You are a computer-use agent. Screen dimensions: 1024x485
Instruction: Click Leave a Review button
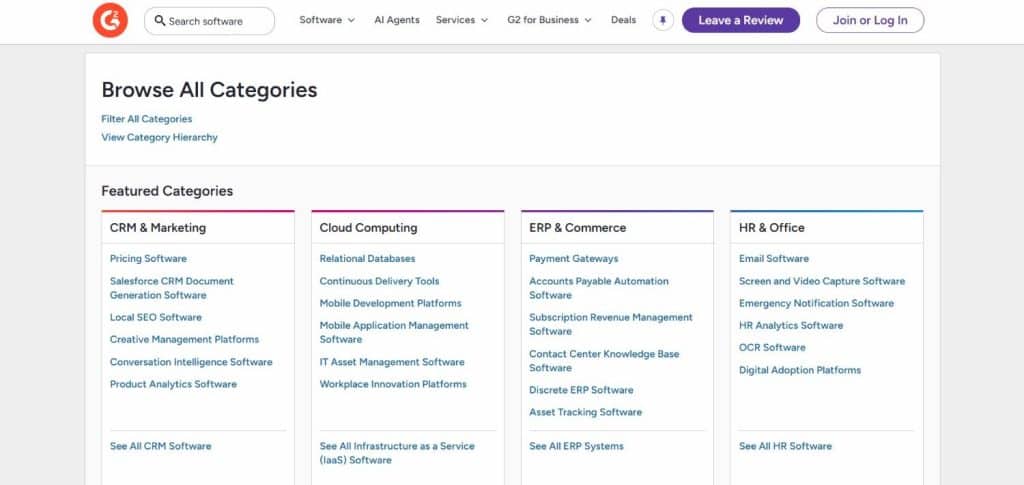click(x=741, y=20)
